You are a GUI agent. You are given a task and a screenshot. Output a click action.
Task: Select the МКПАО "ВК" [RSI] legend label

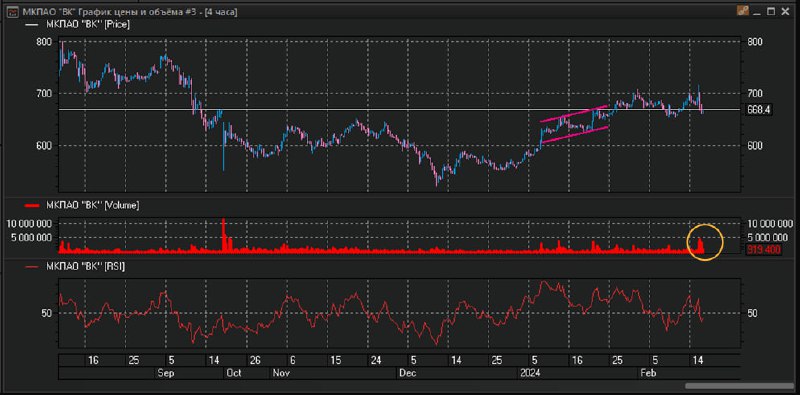pyautogui.click(x=85, y=266)
